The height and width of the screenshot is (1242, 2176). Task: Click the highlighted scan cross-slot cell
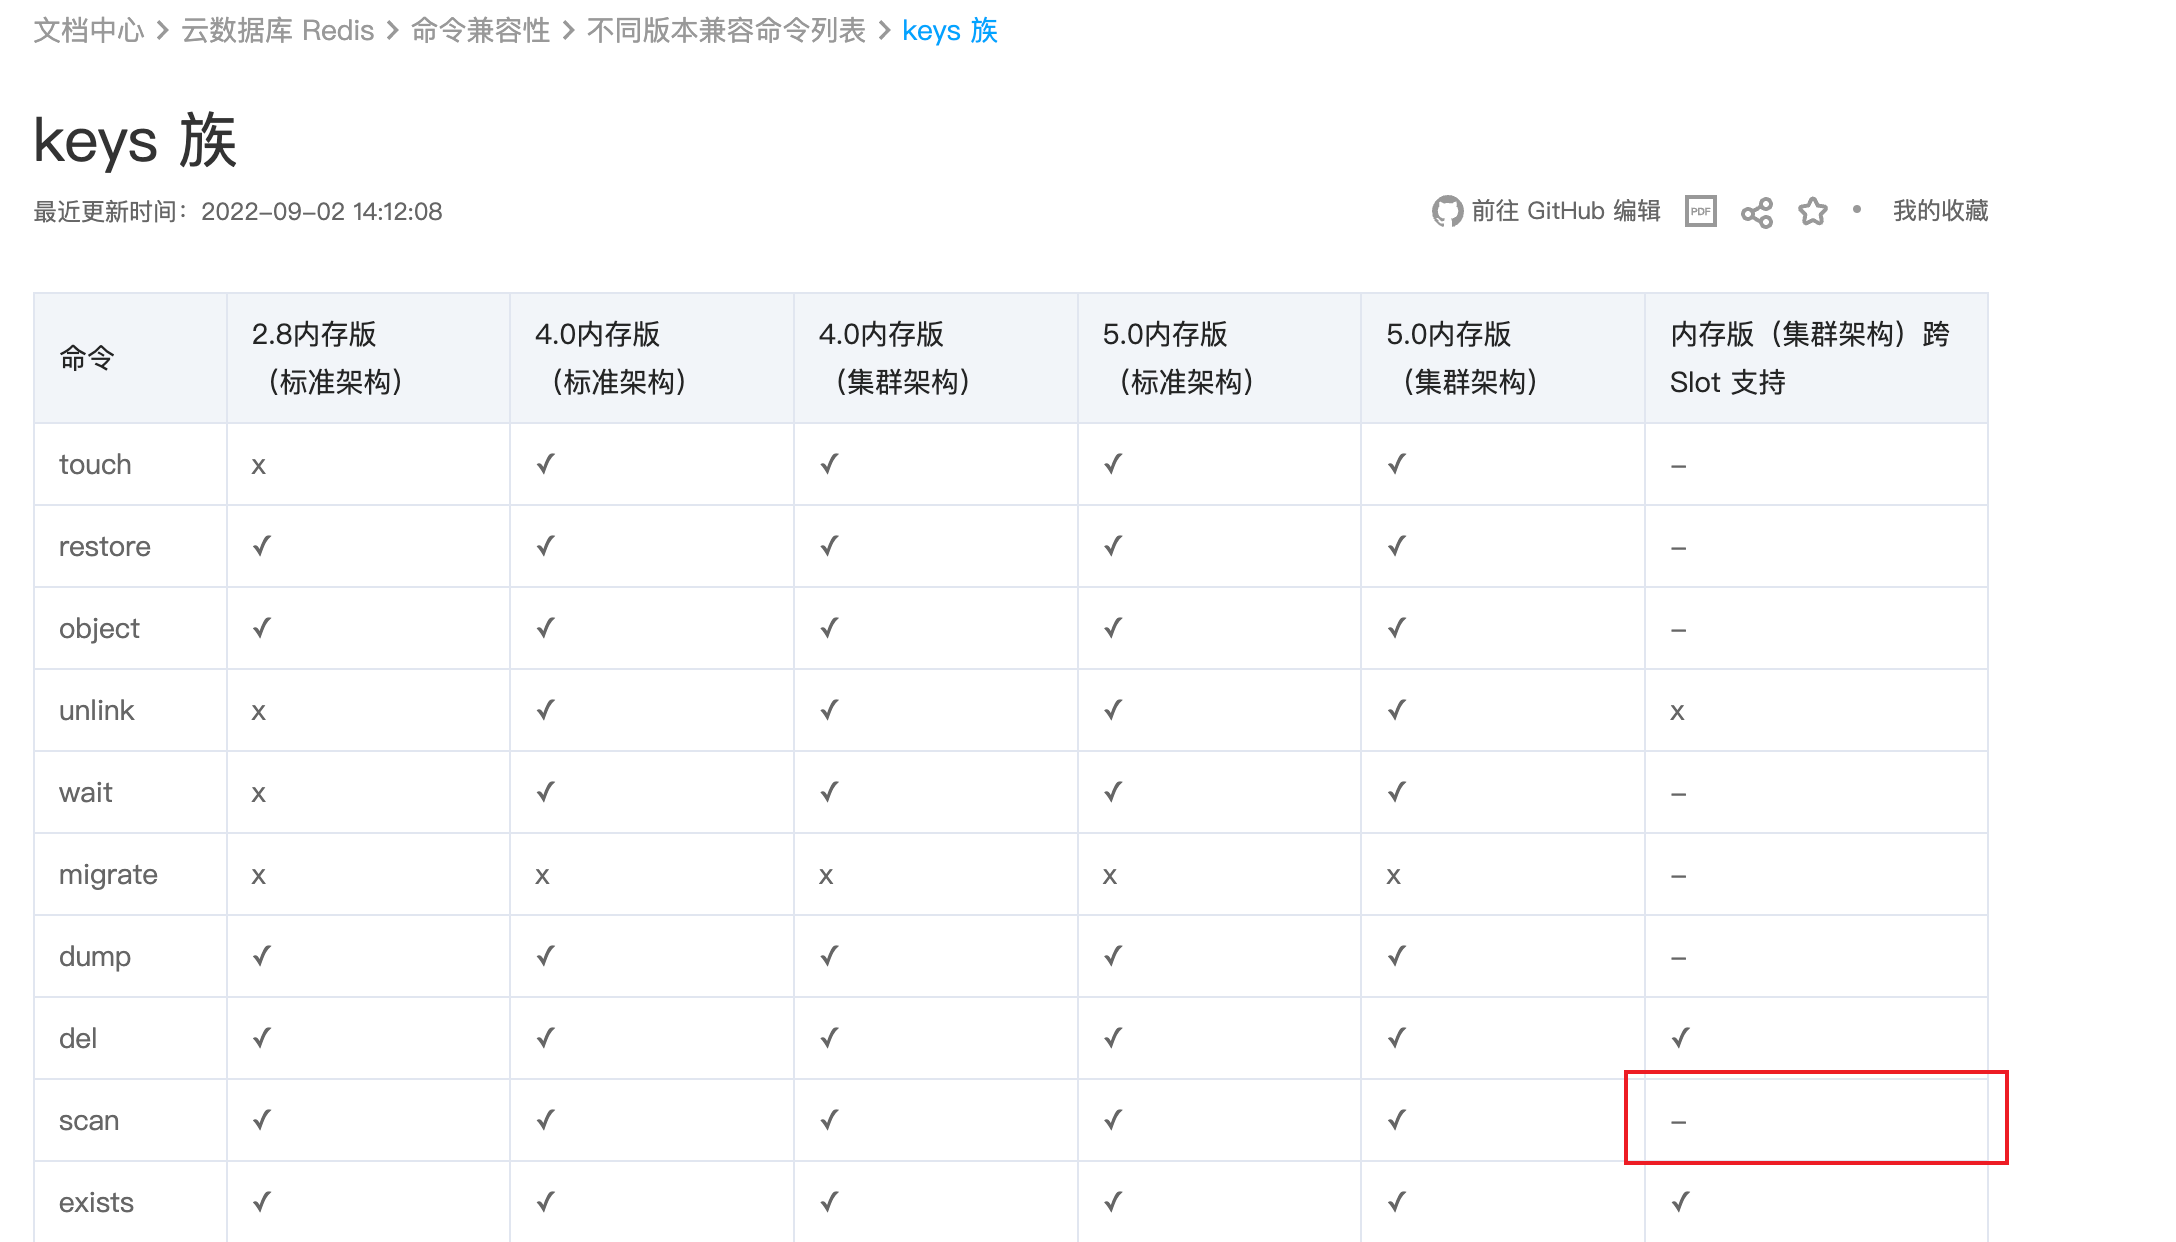click(x=1815, y=1118)
